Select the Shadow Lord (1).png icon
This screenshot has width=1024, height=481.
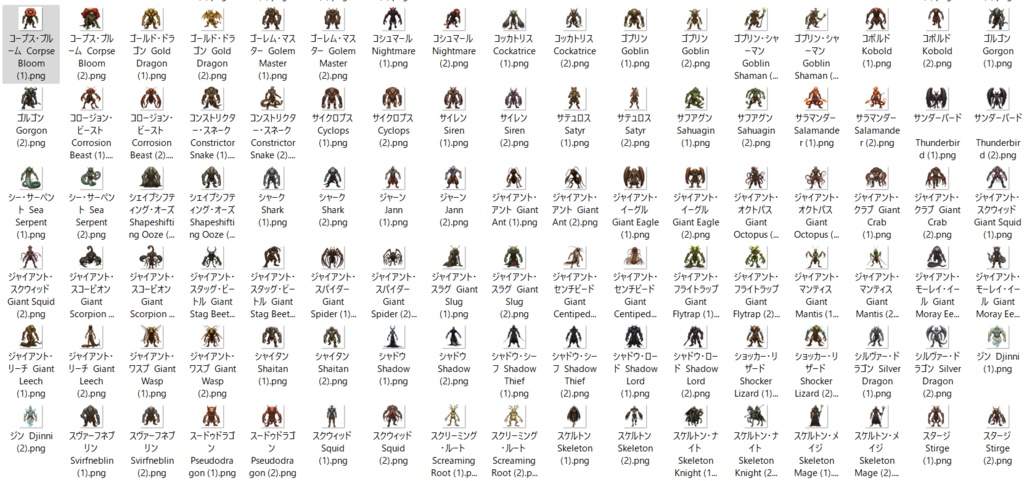click(635, 337)
